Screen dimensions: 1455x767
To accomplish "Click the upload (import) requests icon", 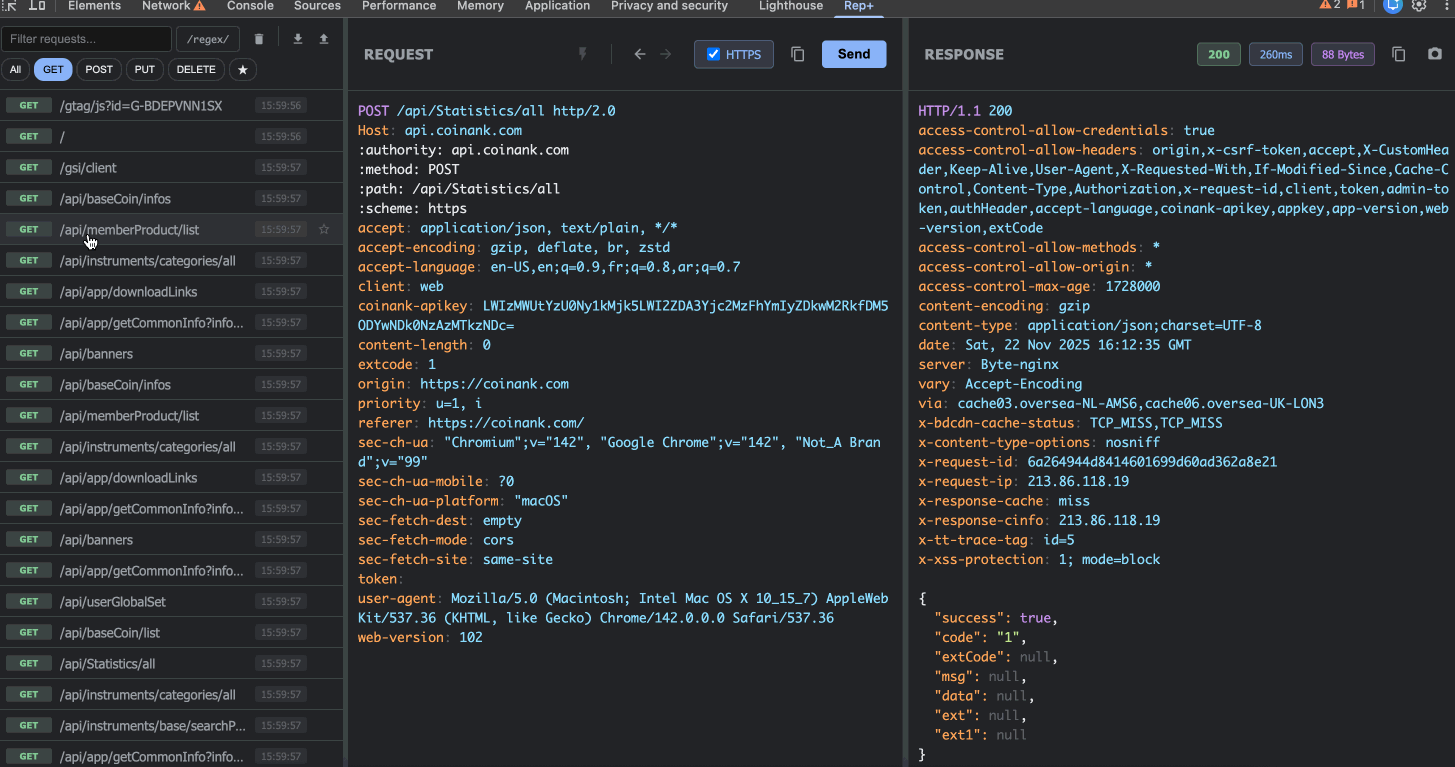I will click(324, 39).
